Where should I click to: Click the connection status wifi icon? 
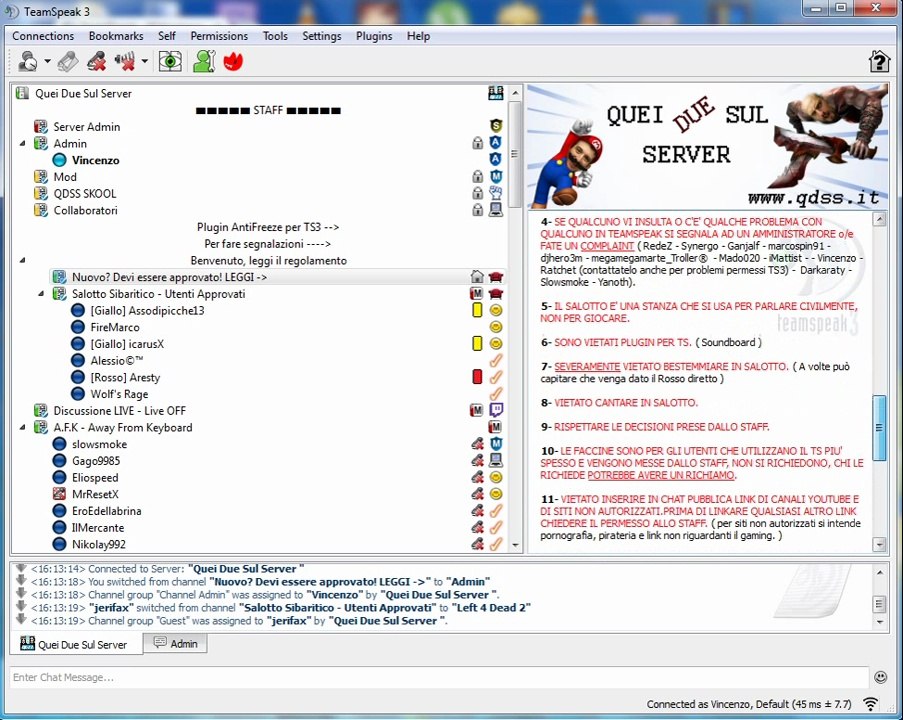[x=871, y=704]
